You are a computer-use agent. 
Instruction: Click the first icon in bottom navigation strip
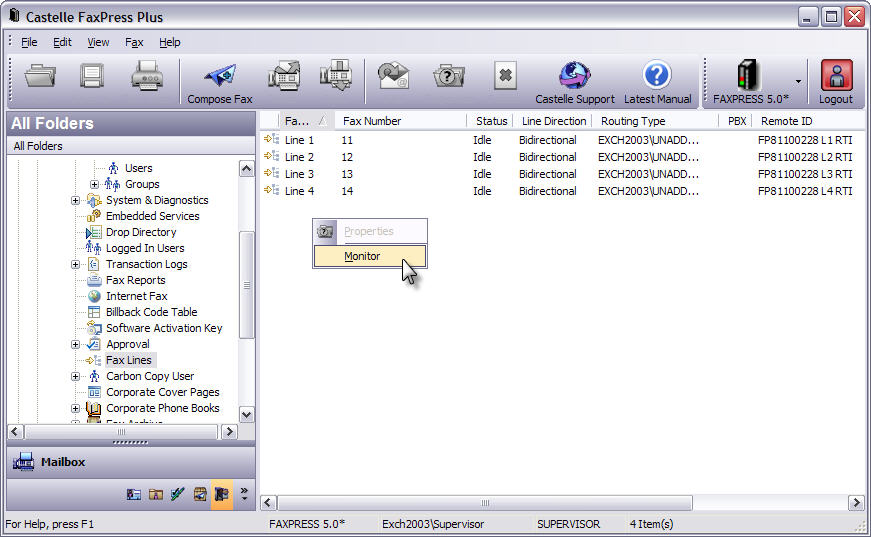click(x=133, y=494)
